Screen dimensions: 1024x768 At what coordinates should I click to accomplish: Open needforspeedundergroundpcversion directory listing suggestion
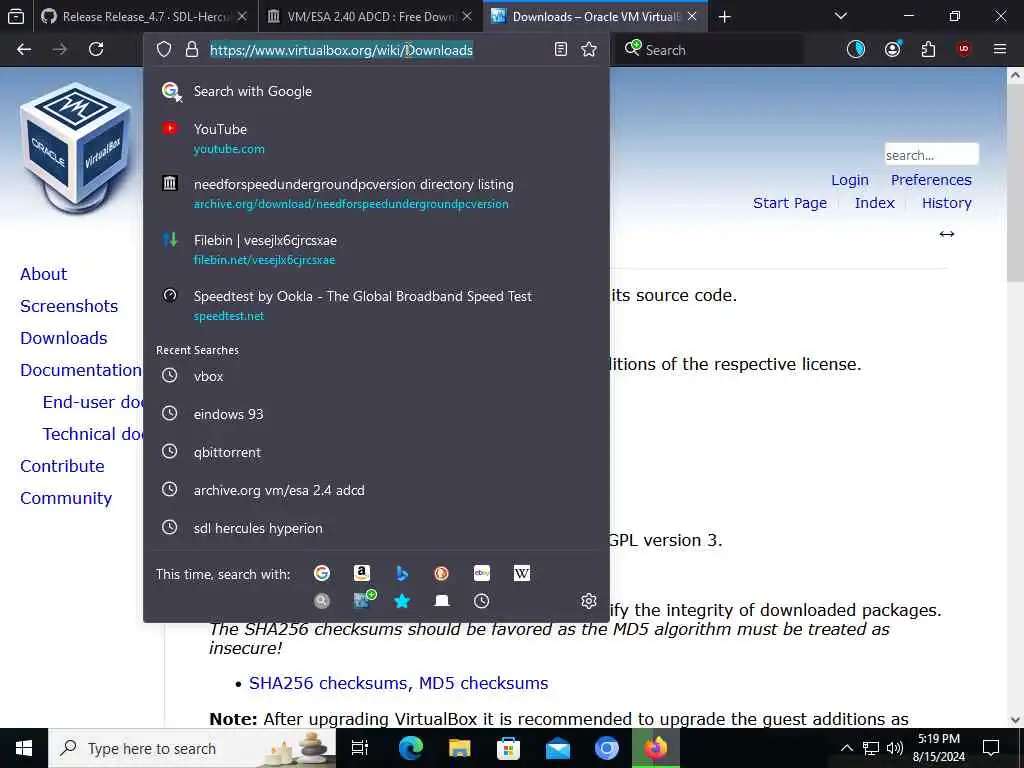click(x=376, y=194)
